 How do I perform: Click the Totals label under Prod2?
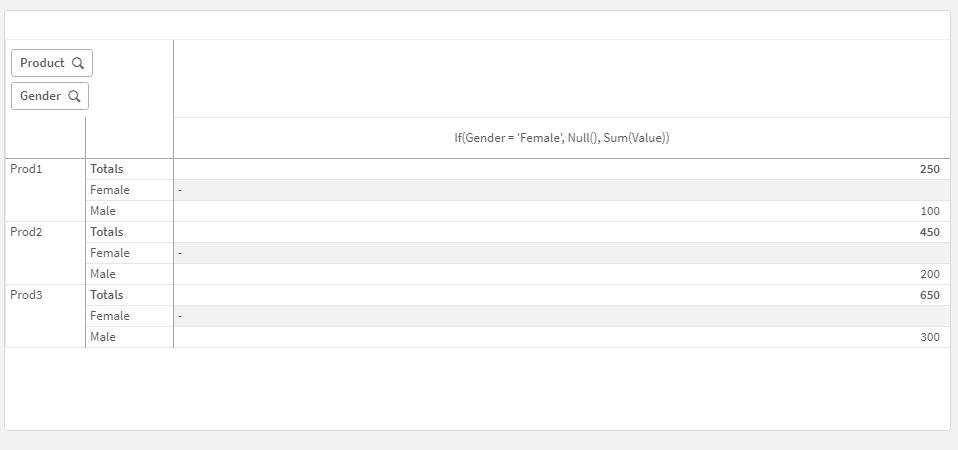click(x=107, y=232)
